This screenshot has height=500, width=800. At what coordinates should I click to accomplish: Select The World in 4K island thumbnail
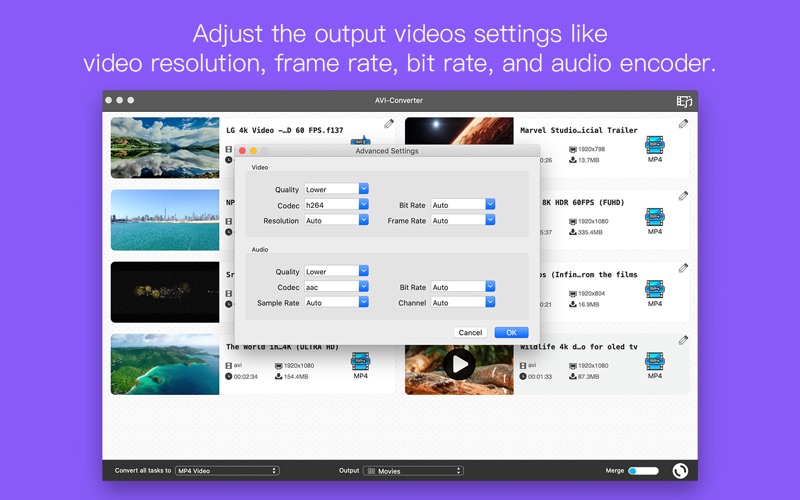point(165,364)
